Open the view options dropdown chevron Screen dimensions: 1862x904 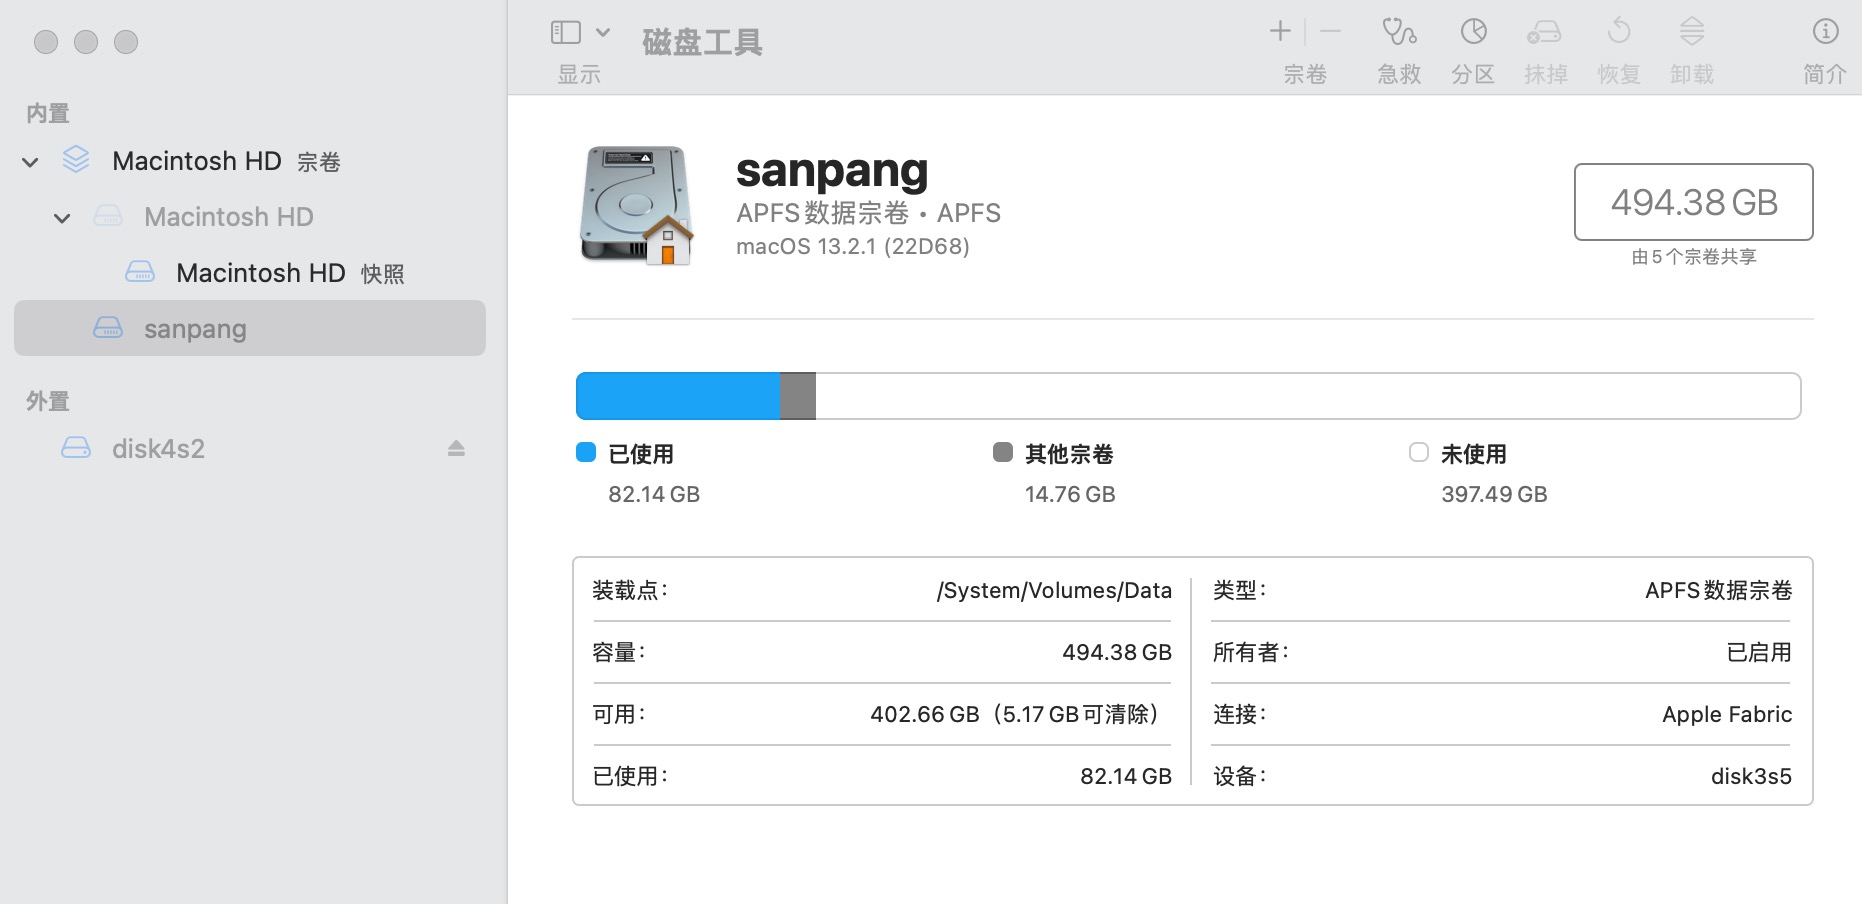click(x=603, y=33)
